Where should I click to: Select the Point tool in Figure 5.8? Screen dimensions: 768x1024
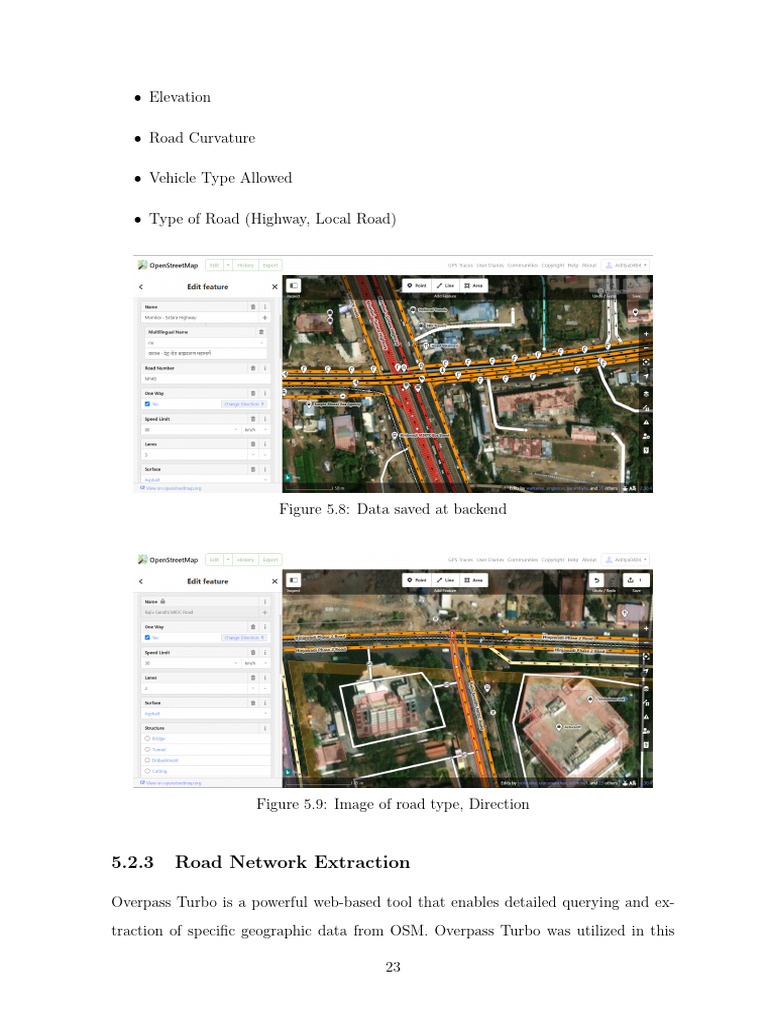(x=417, y=285)
